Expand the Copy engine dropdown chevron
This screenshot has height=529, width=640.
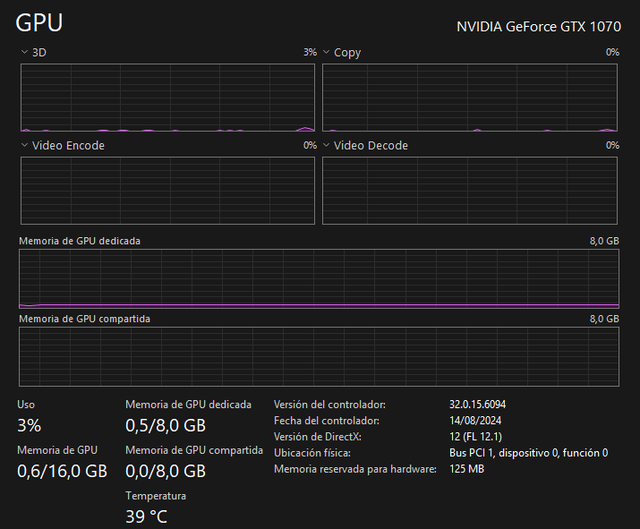[327, 52]
